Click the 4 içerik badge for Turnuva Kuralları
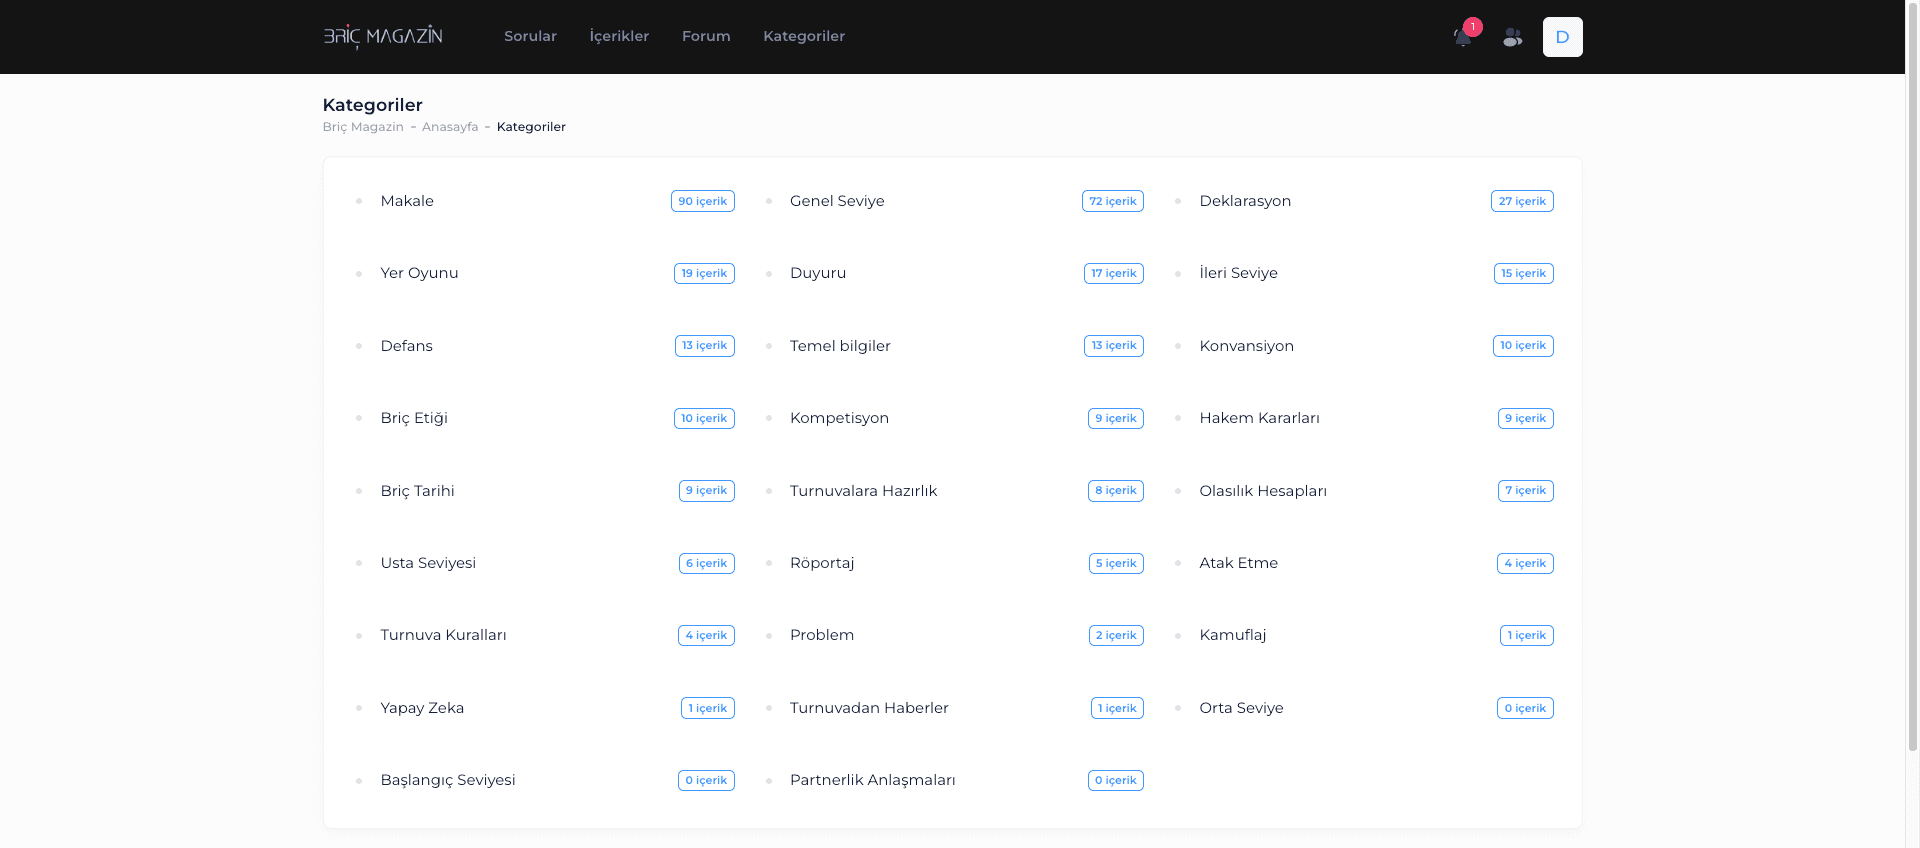 706,635
